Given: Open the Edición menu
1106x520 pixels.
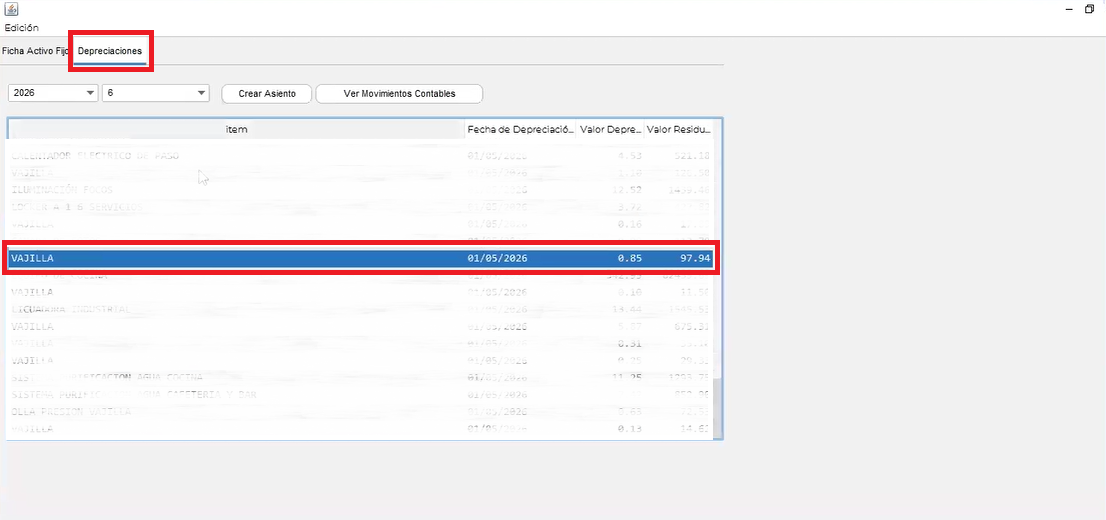Looking at the screenshot, I should (22, 28).
